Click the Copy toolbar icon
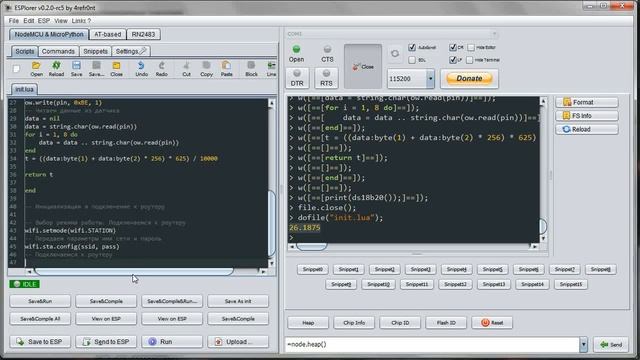The image size is (640, 360). pos(207,69)
